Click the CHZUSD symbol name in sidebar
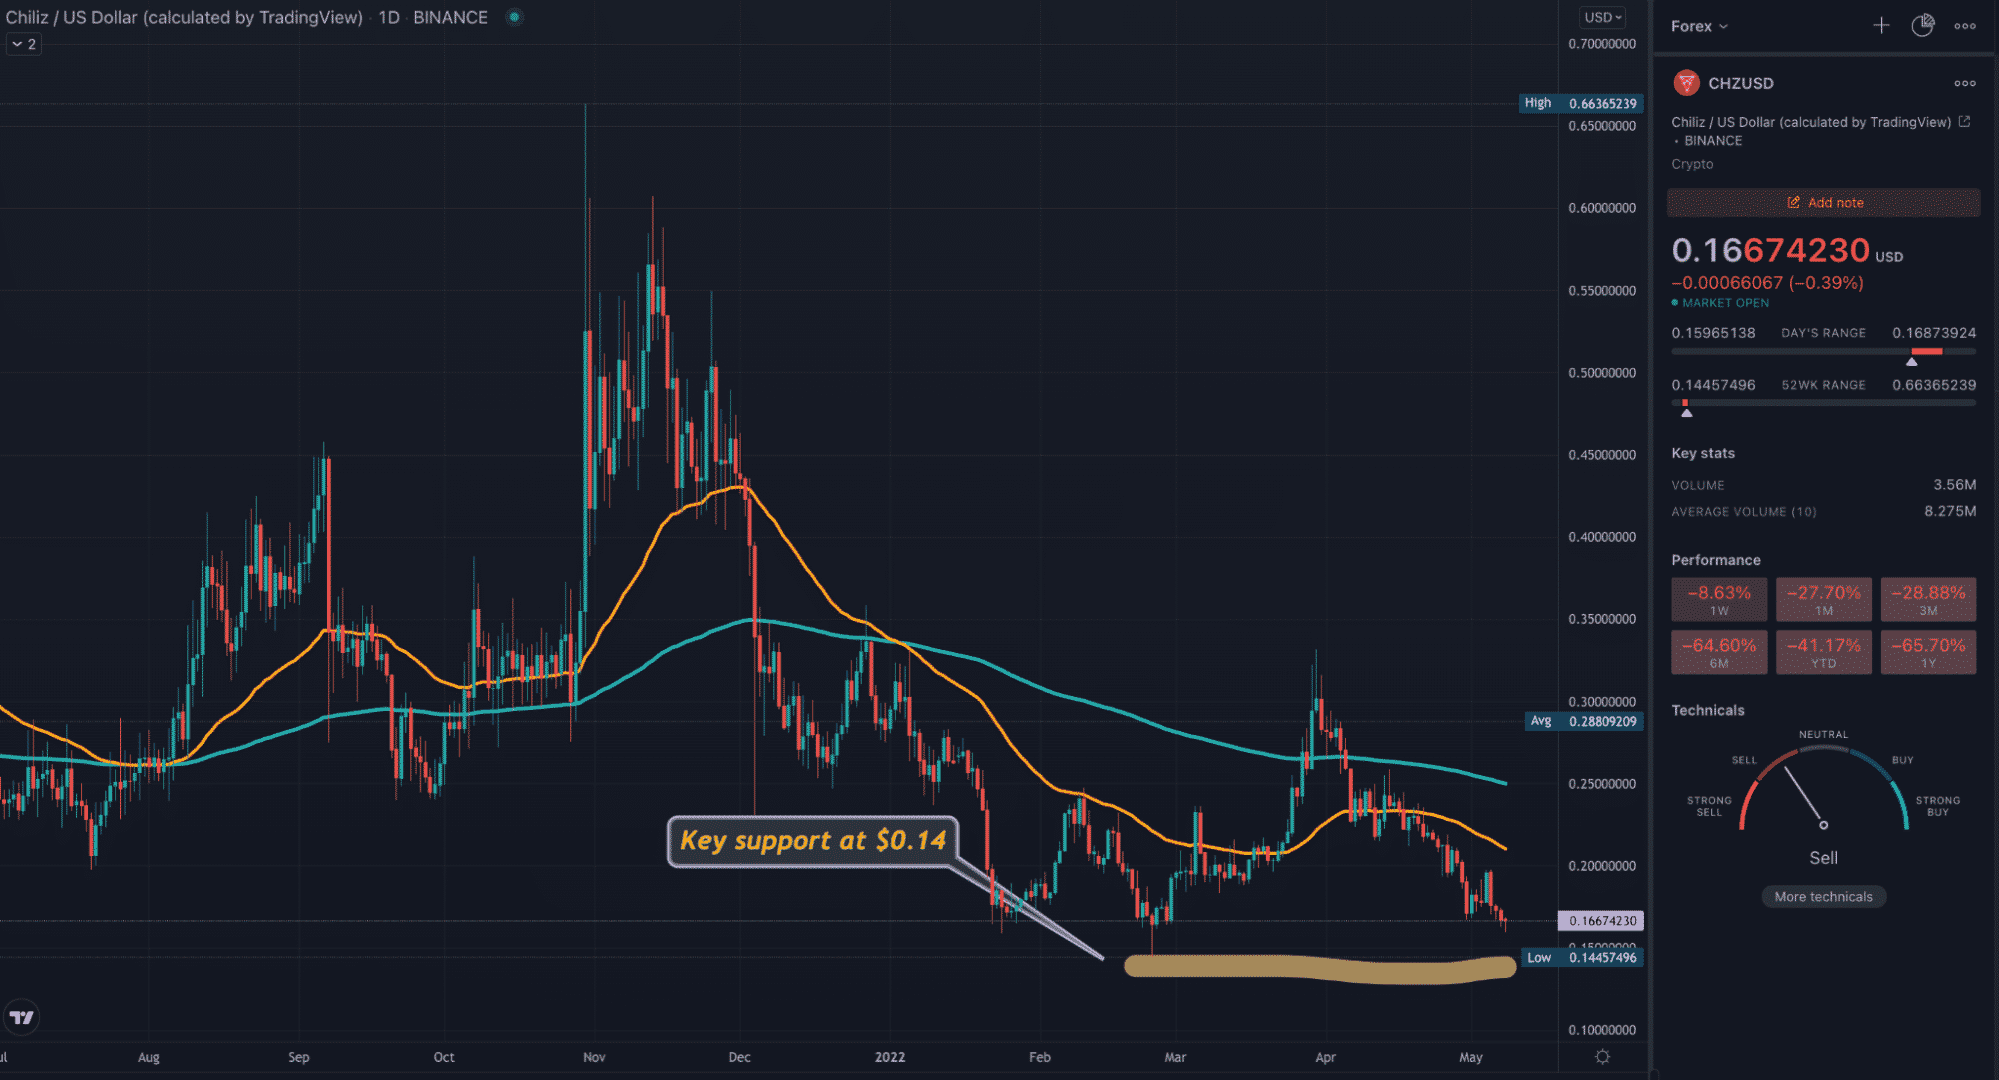This screenshot has width=1999, height=1080. [1741, 83]
